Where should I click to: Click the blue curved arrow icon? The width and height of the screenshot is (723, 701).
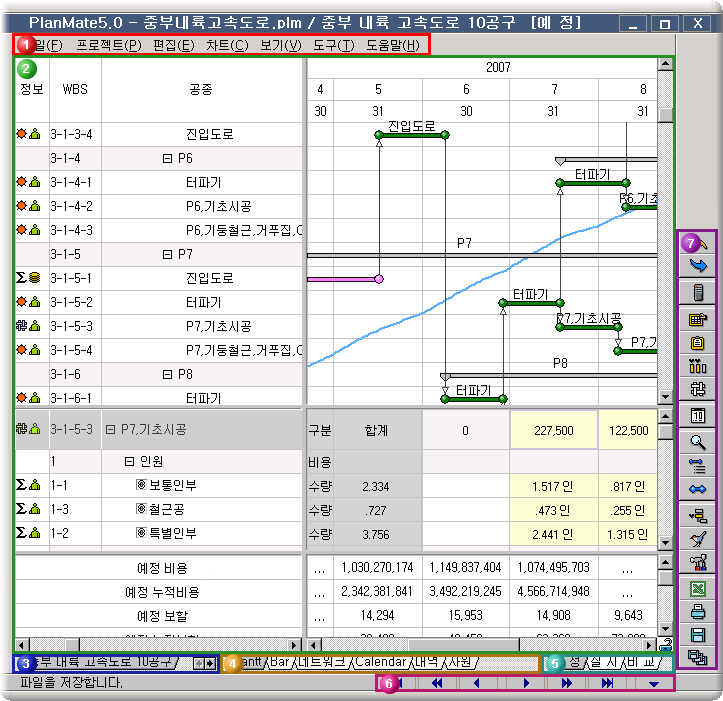698,266
